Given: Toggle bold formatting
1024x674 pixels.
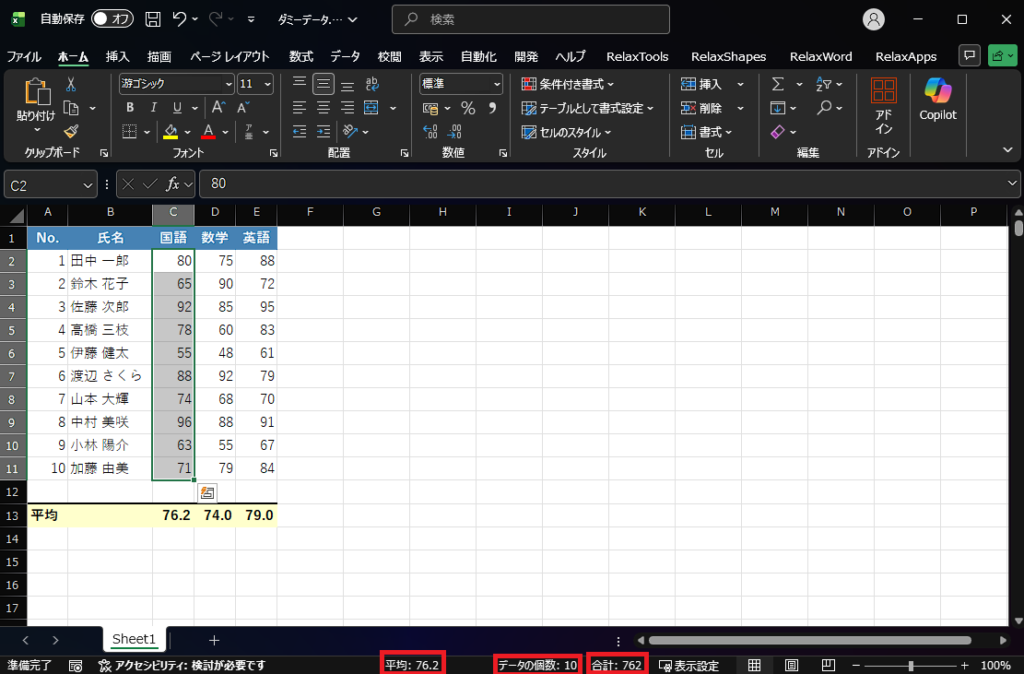Looking at the screenshot, I should 130,108.
